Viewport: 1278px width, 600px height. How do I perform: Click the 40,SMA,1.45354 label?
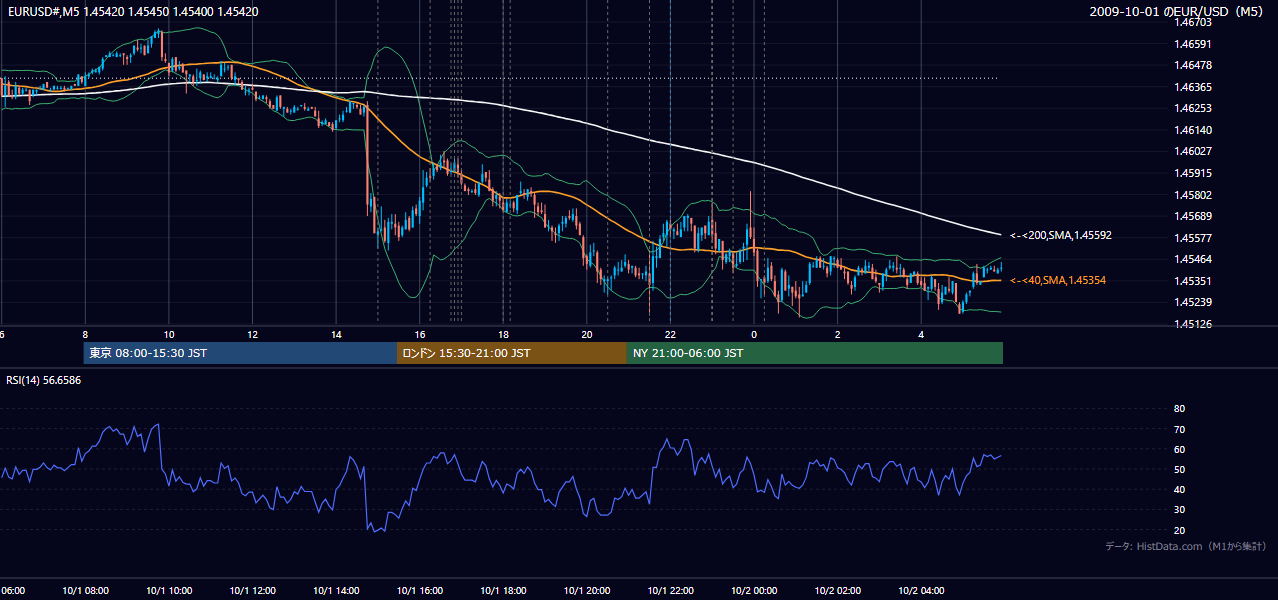coord(1058,281)
